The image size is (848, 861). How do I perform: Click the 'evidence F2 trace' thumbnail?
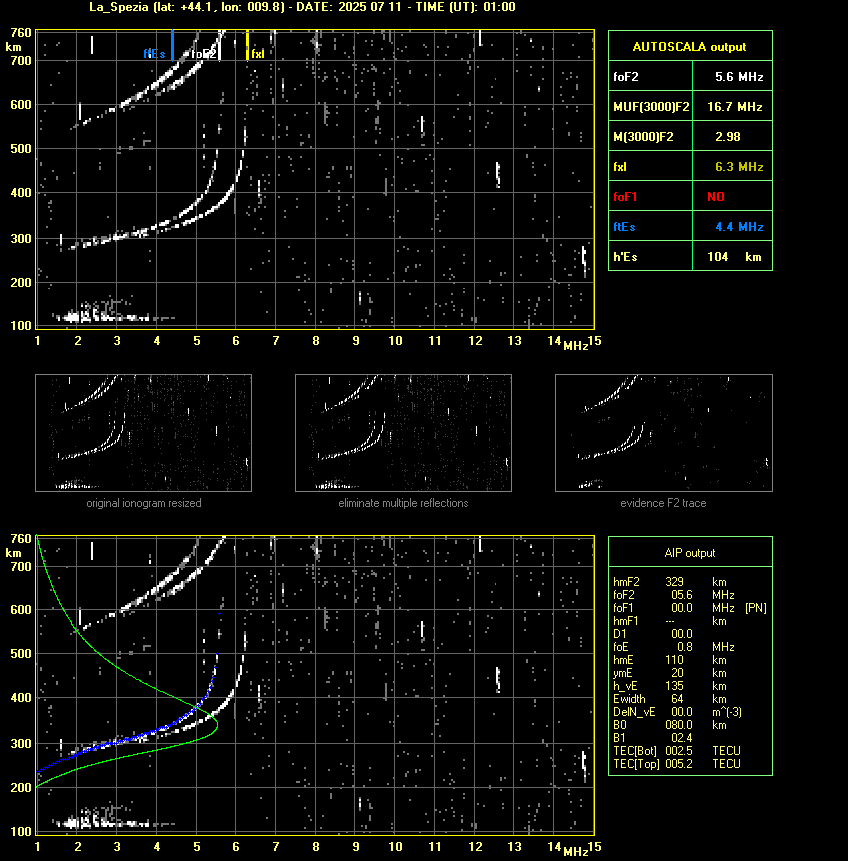[663, 433]
